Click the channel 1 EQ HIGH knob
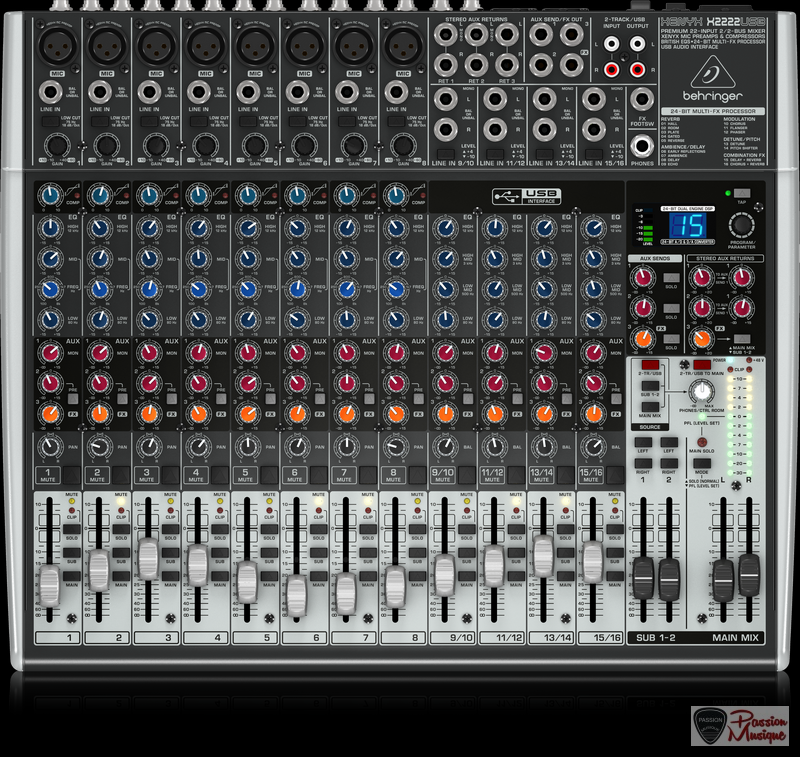Image resolution: width=800 pixels, height=757 pixels. click(50, 228)
